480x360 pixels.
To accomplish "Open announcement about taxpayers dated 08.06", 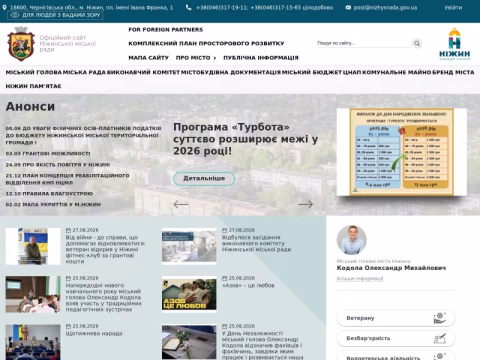I will pyautogui.click(x=83, y=135).
